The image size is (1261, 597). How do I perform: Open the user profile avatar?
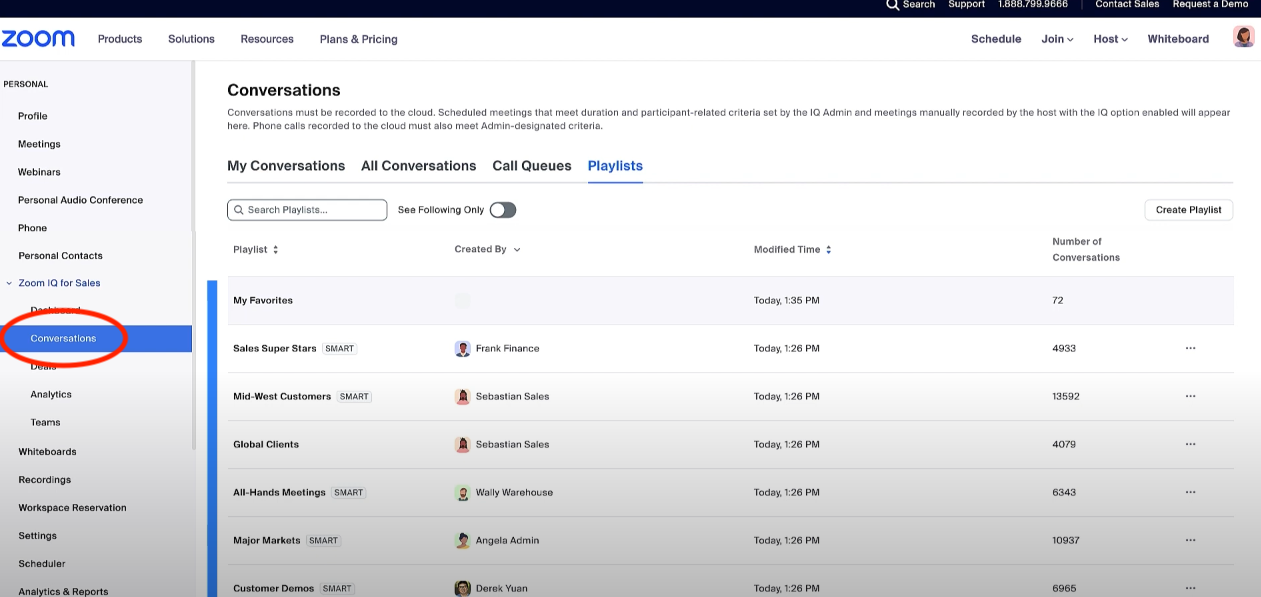(1243, 38)
